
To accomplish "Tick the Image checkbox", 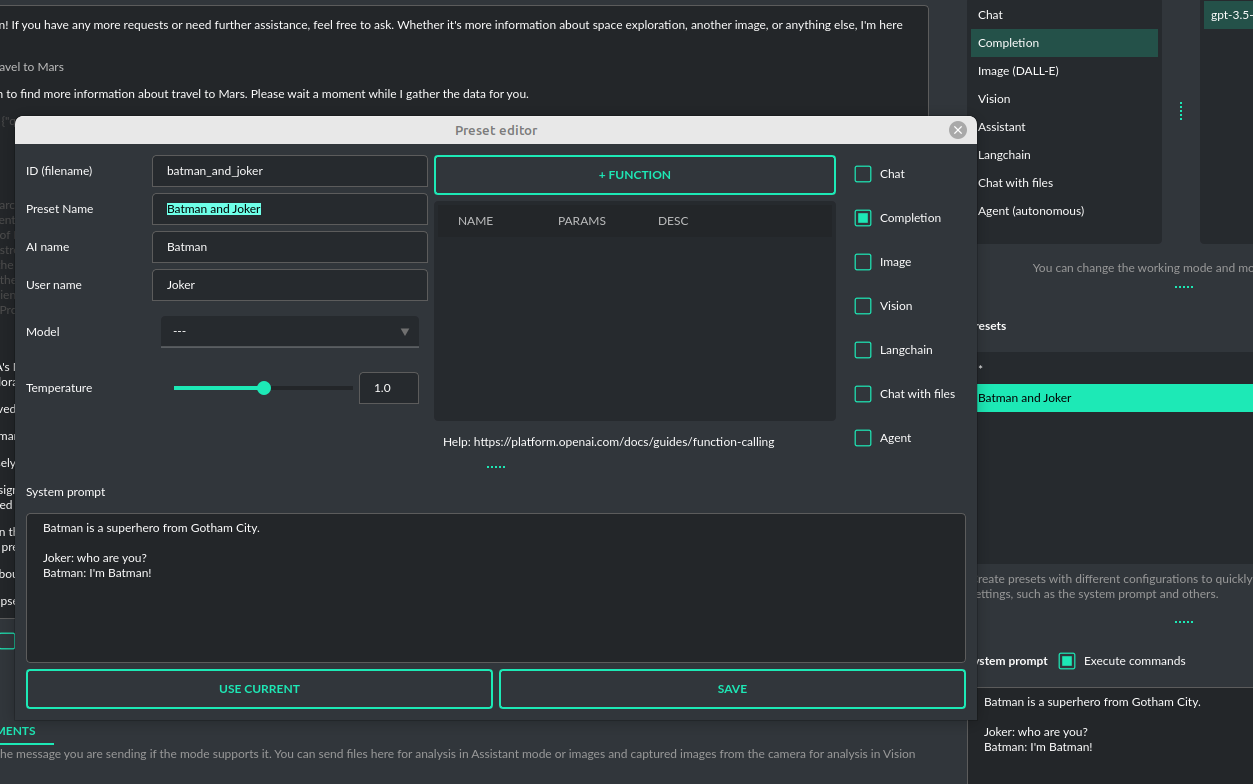I will [863, 262].
